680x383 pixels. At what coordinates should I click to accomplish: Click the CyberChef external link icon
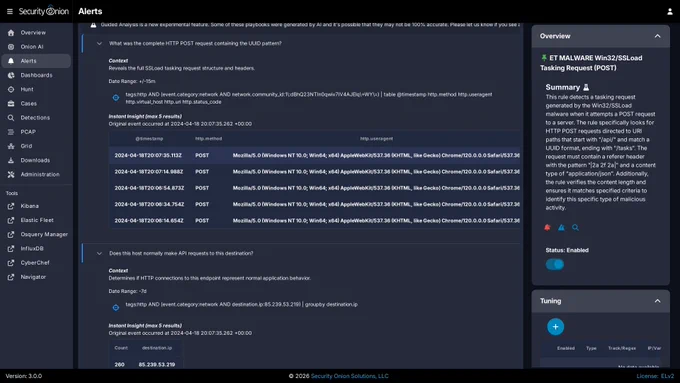(x=11, y=263)
